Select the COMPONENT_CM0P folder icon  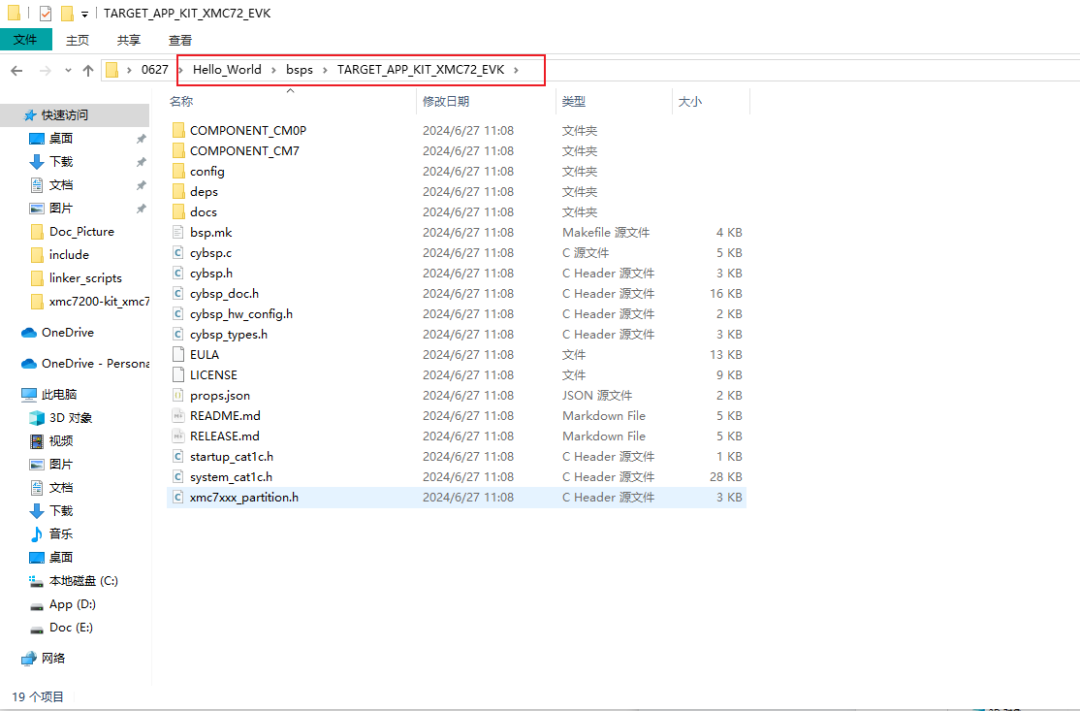(x=179, y=130)
